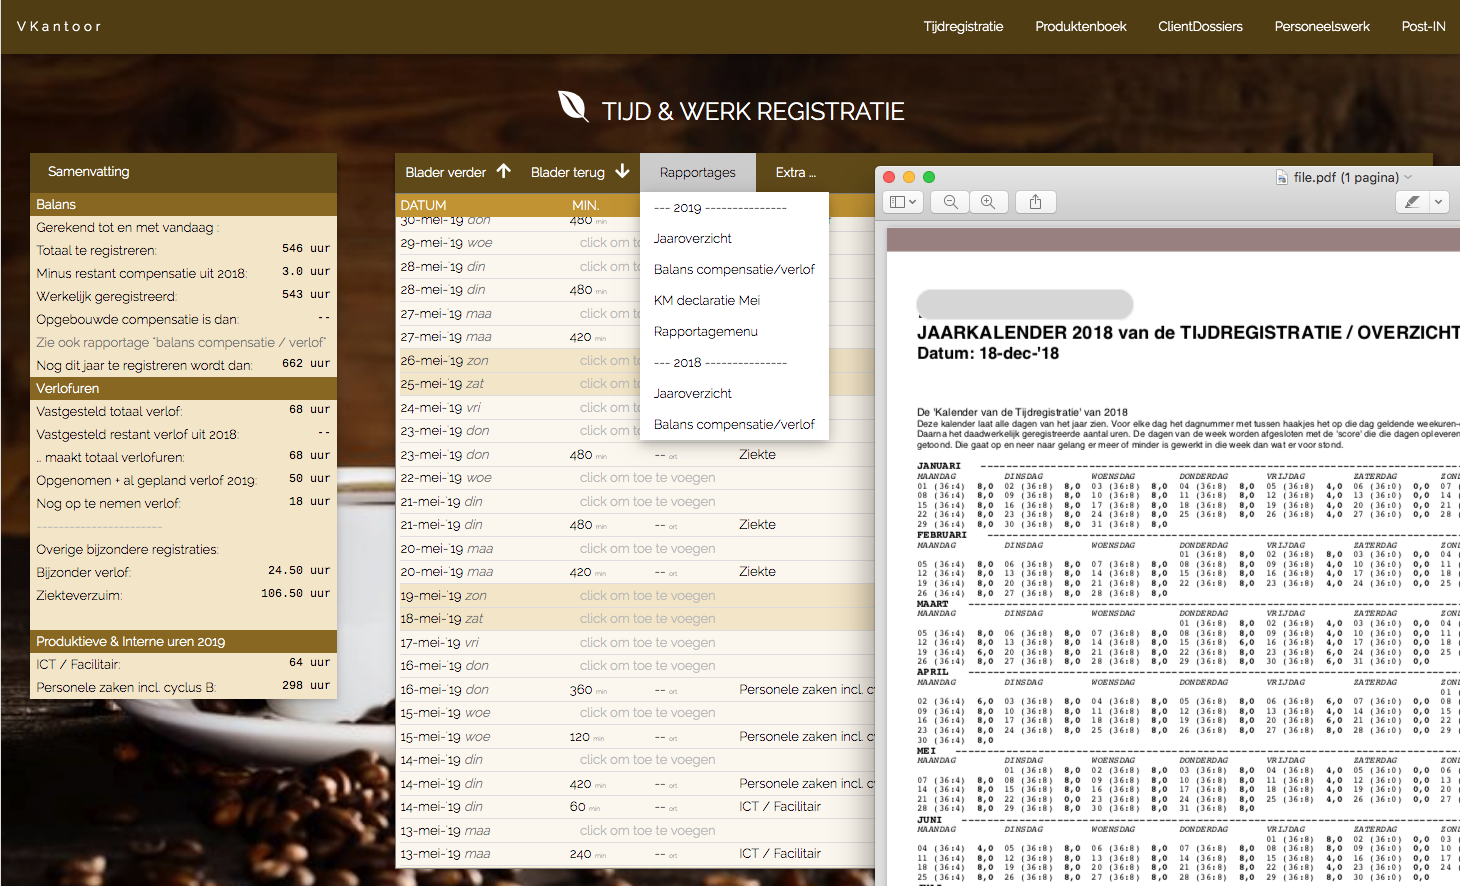Click the 360 minutes entry on 16-mei-19
The image size is (1460, 886).
581,690
